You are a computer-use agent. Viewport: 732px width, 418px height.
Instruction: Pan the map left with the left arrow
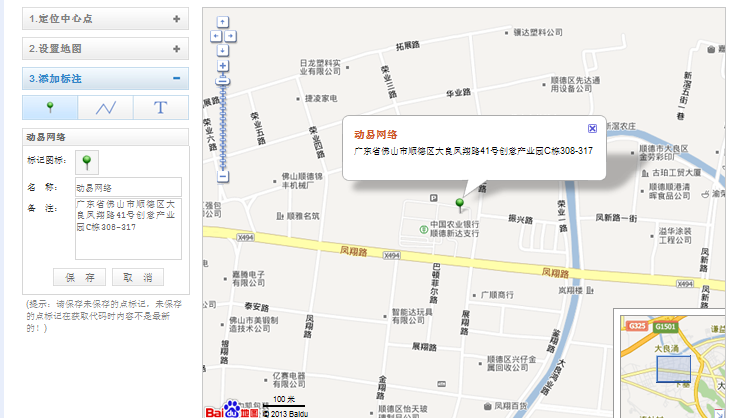[x=216, y=36]
